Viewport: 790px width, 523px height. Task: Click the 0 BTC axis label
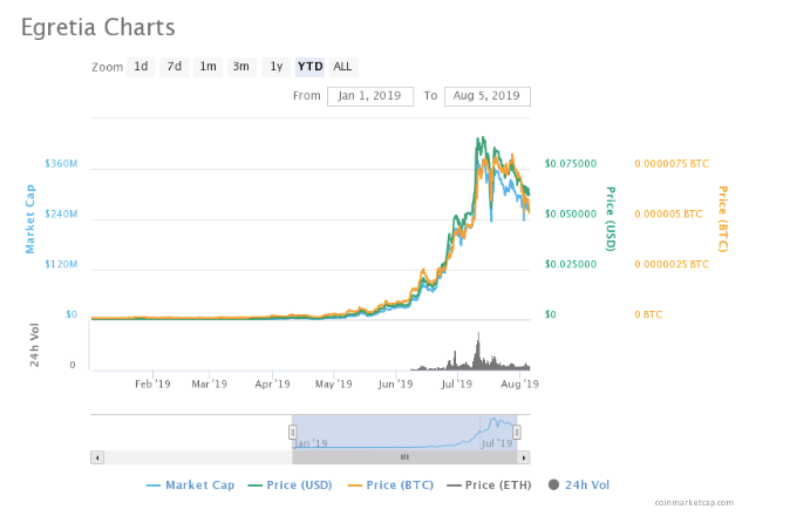(648, 315)
